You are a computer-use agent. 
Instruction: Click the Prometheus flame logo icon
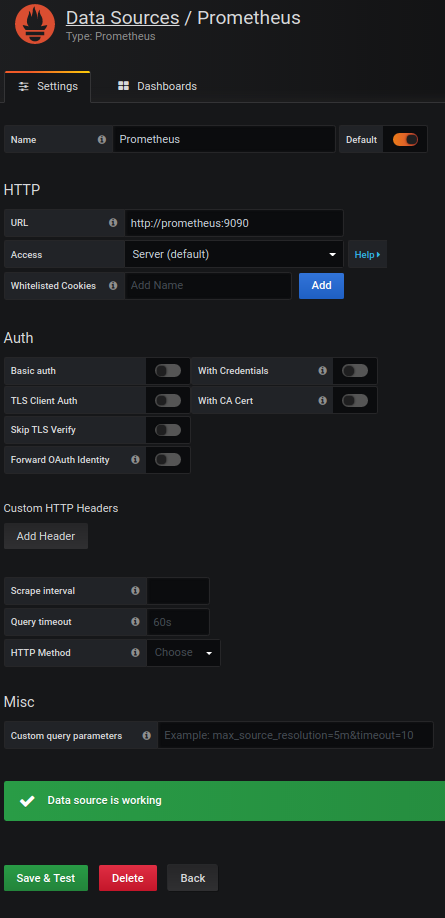[35, 24]
